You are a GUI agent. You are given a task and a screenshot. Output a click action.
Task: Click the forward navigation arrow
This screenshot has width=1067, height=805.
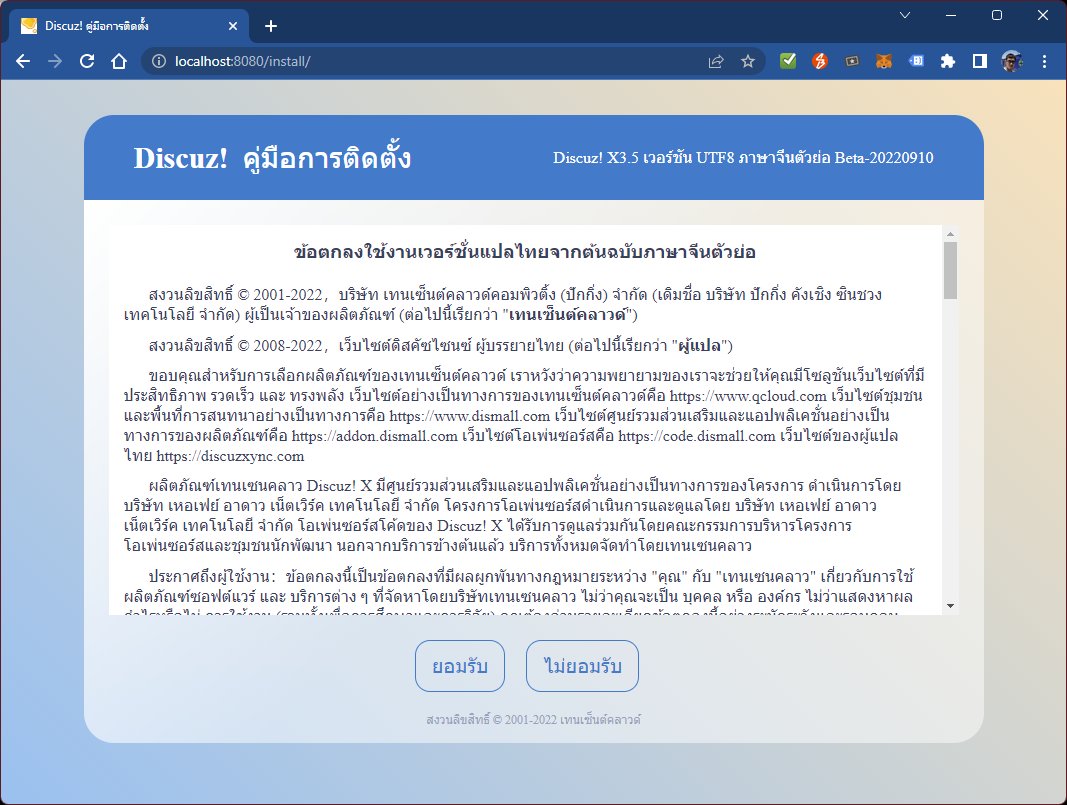point(55,61)
